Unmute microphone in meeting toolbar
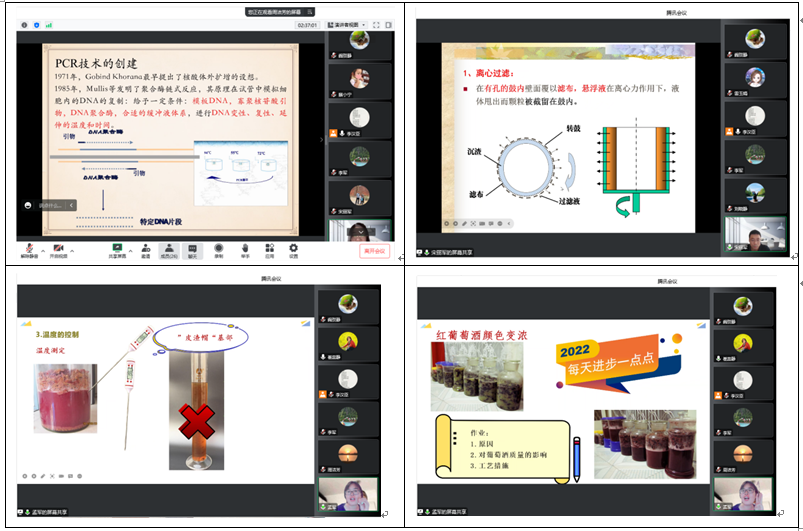The image size is (803, 531). point(28,248)
